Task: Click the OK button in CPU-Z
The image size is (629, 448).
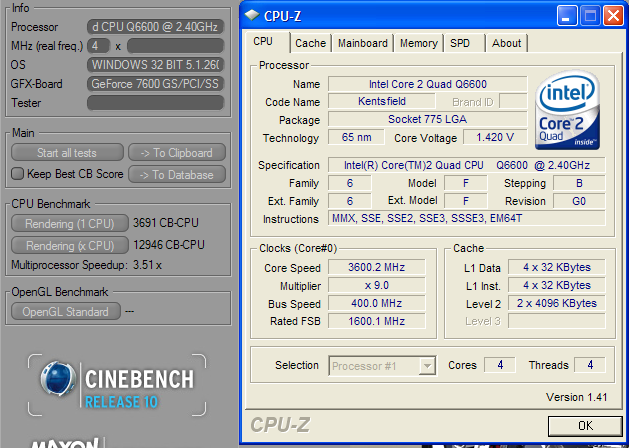Action: 585,426
